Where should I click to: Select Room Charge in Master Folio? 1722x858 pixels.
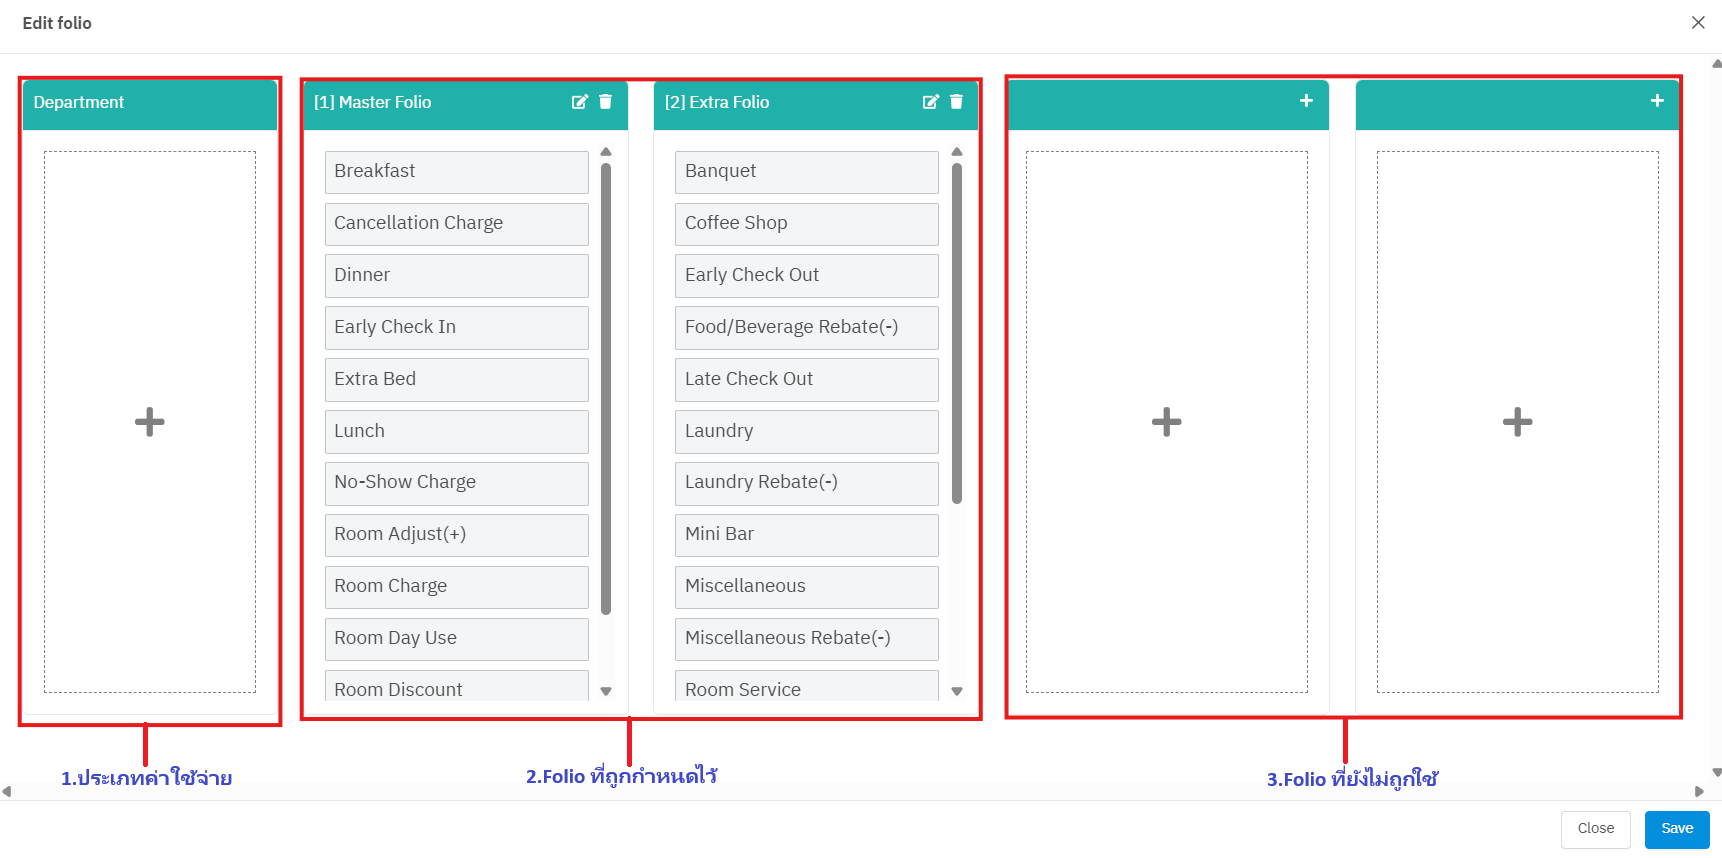[456, 587]
